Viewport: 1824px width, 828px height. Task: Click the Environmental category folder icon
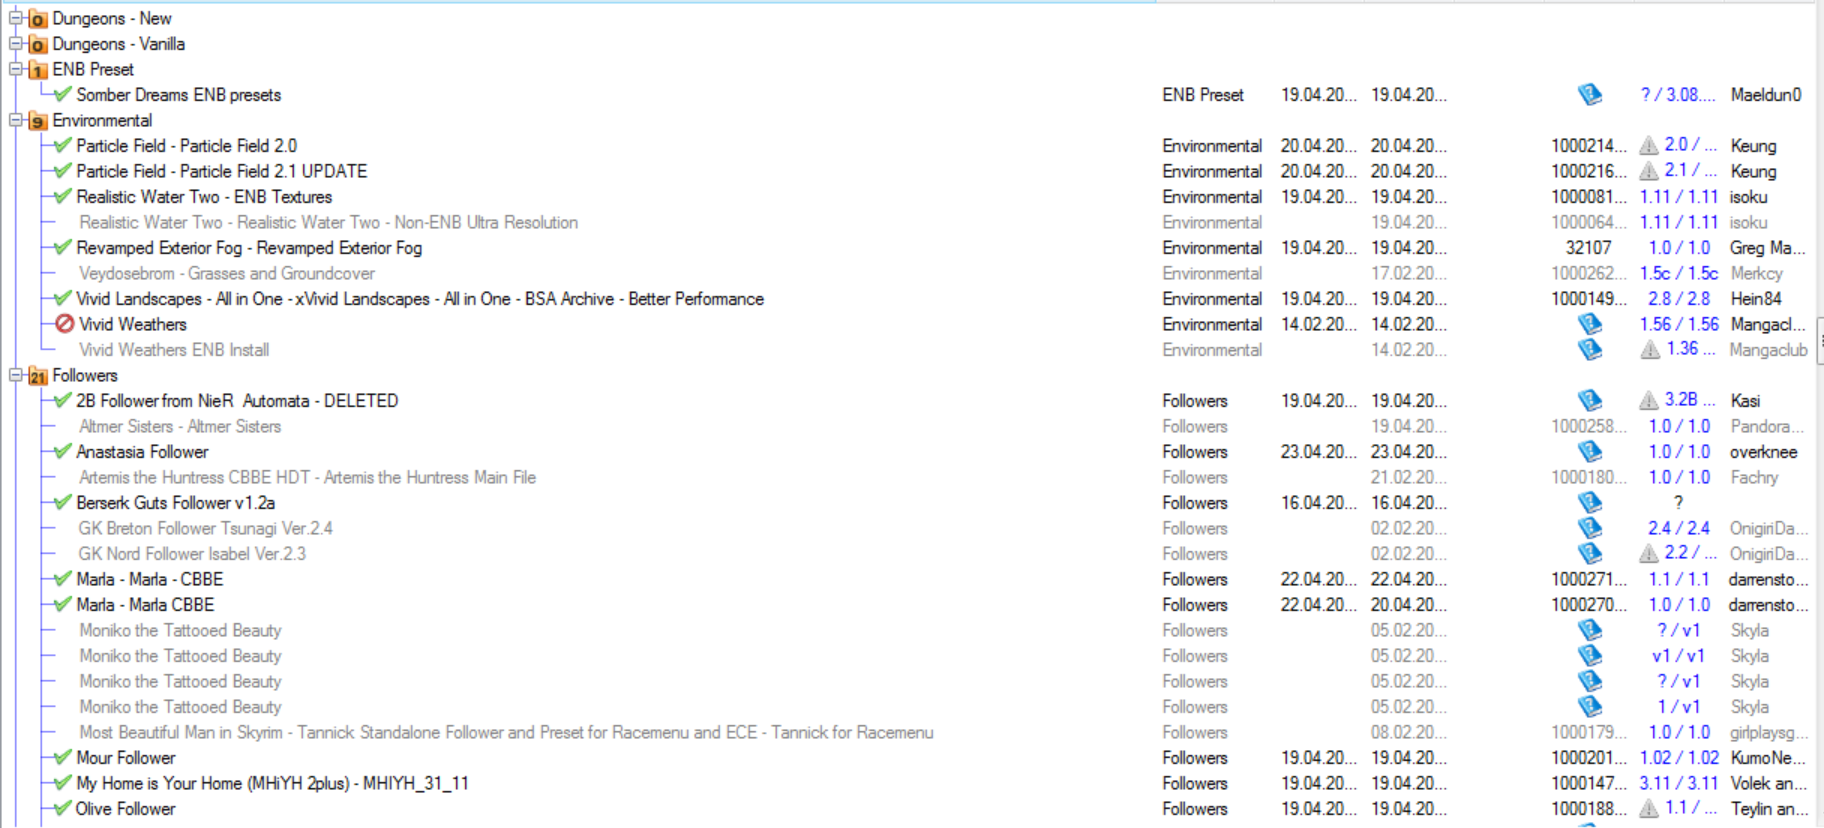click(x=38, y=121)
